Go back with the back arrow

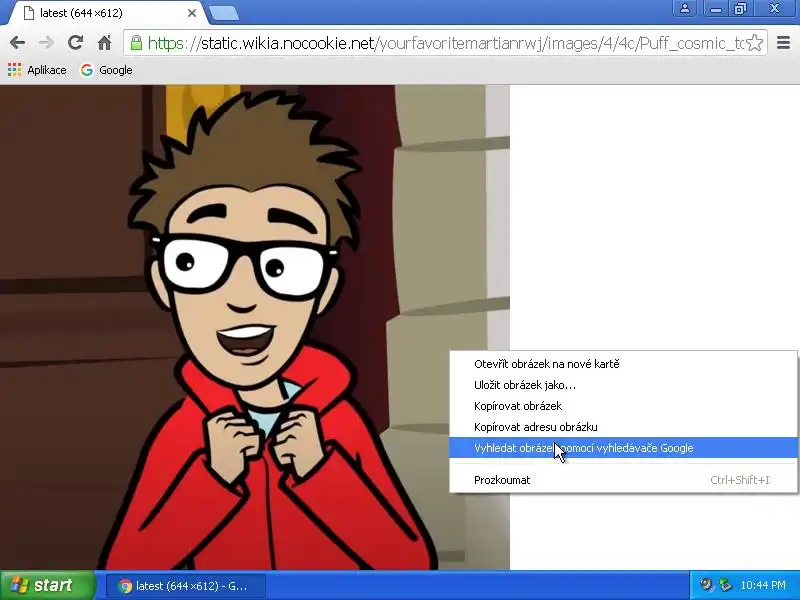pyautogui.click(x=17, y=43)
